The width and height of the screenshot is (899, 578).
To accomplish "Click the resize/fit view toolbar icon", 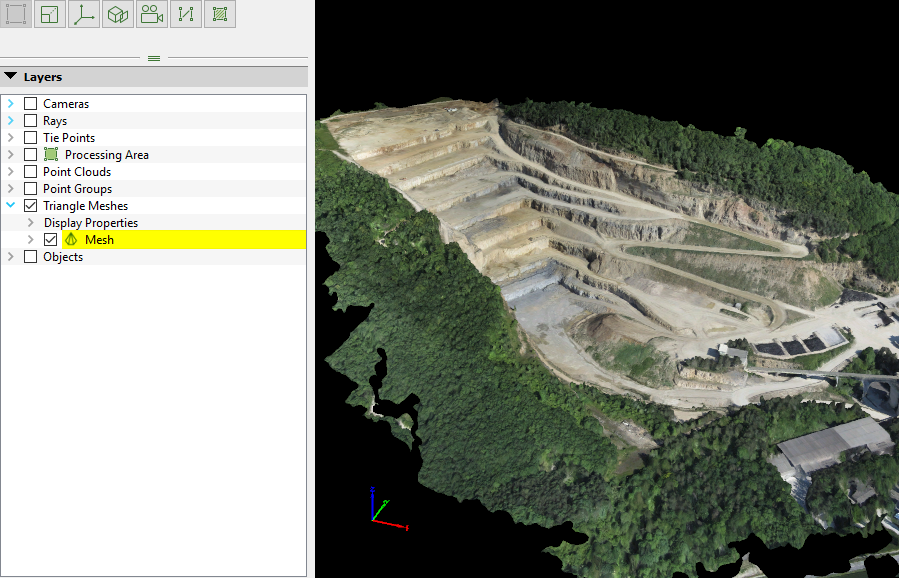I will pos(48,14).
